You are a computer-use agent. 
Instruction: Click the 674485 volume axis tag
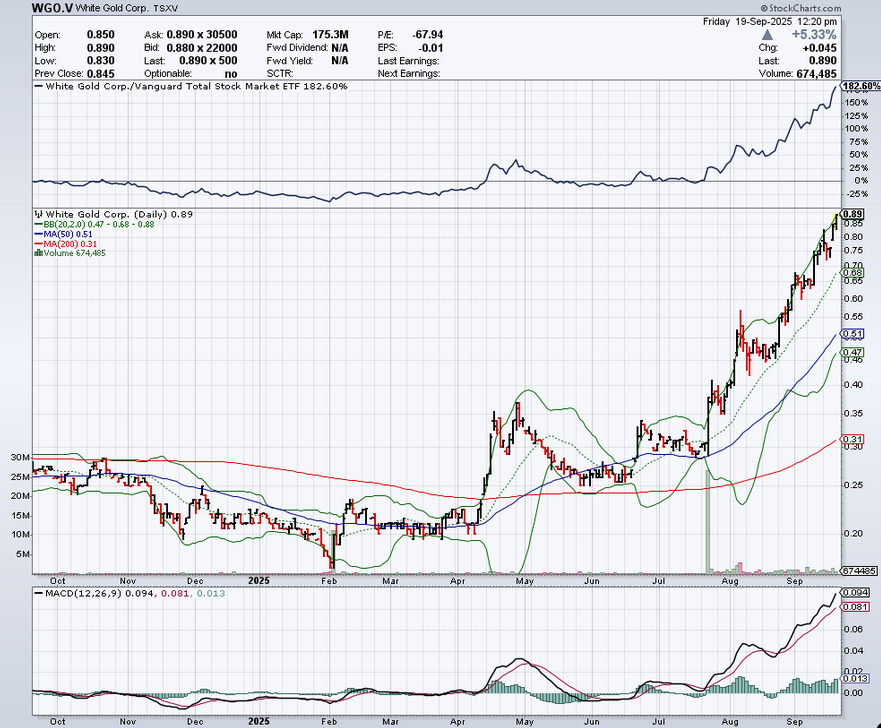(859, 569)
